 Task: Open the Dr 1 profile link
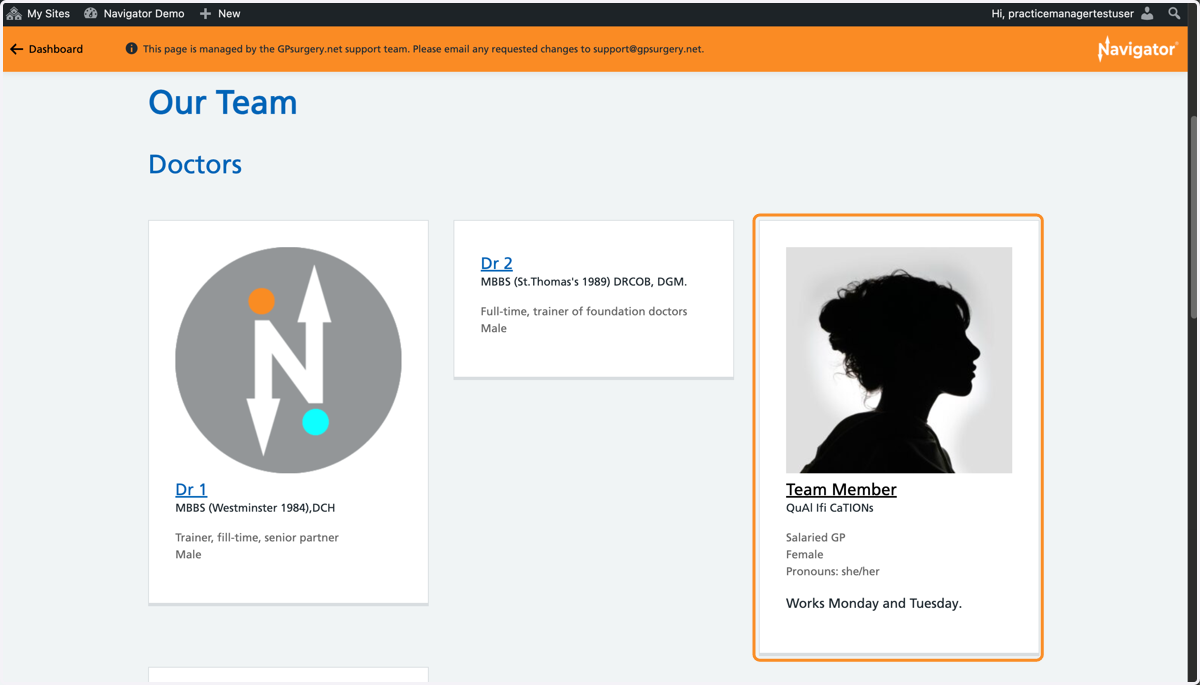coord(191,489)
